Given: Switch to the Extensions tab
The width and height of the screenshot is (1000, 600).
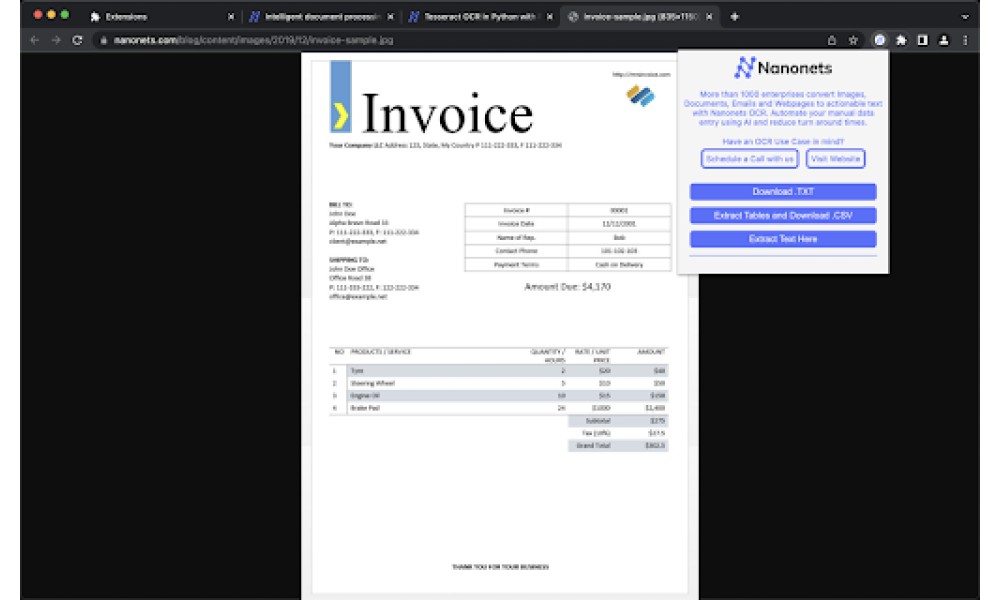Looking at the screenshot, I should (x=163, y=17).
